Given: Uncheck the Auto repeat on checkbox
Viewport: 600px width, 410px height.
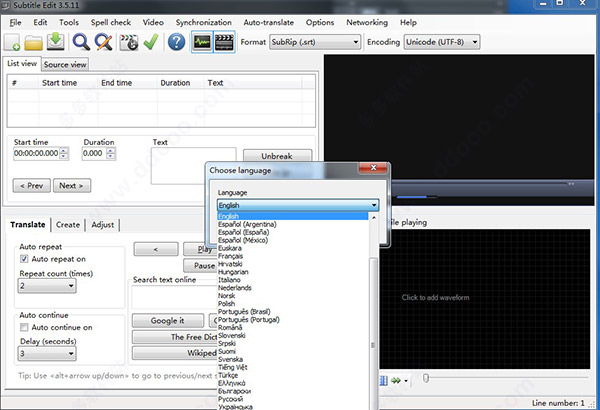Looking at the screenshot, I should coord(25,259).
